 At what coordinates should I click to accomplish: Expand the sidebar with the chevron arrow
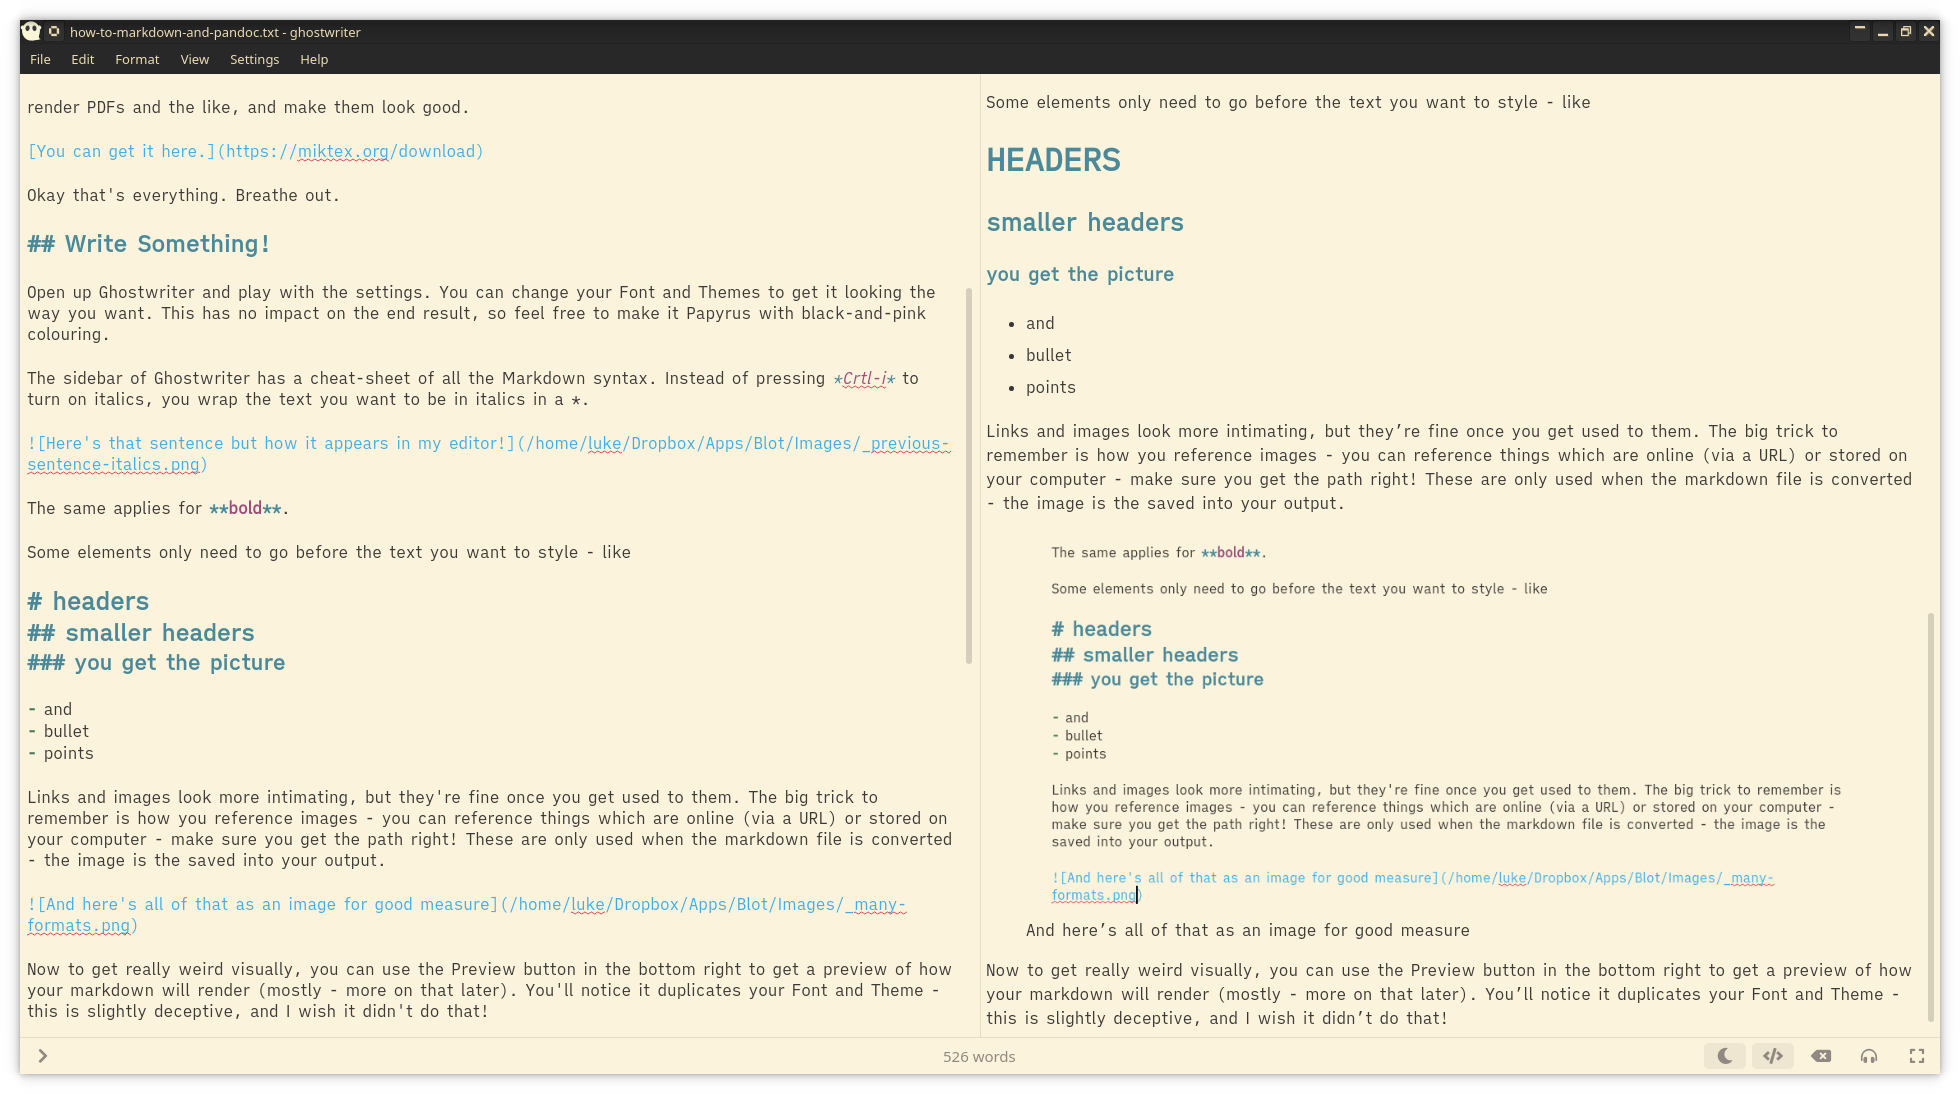pyautogui.click(x=43, y=1056)
